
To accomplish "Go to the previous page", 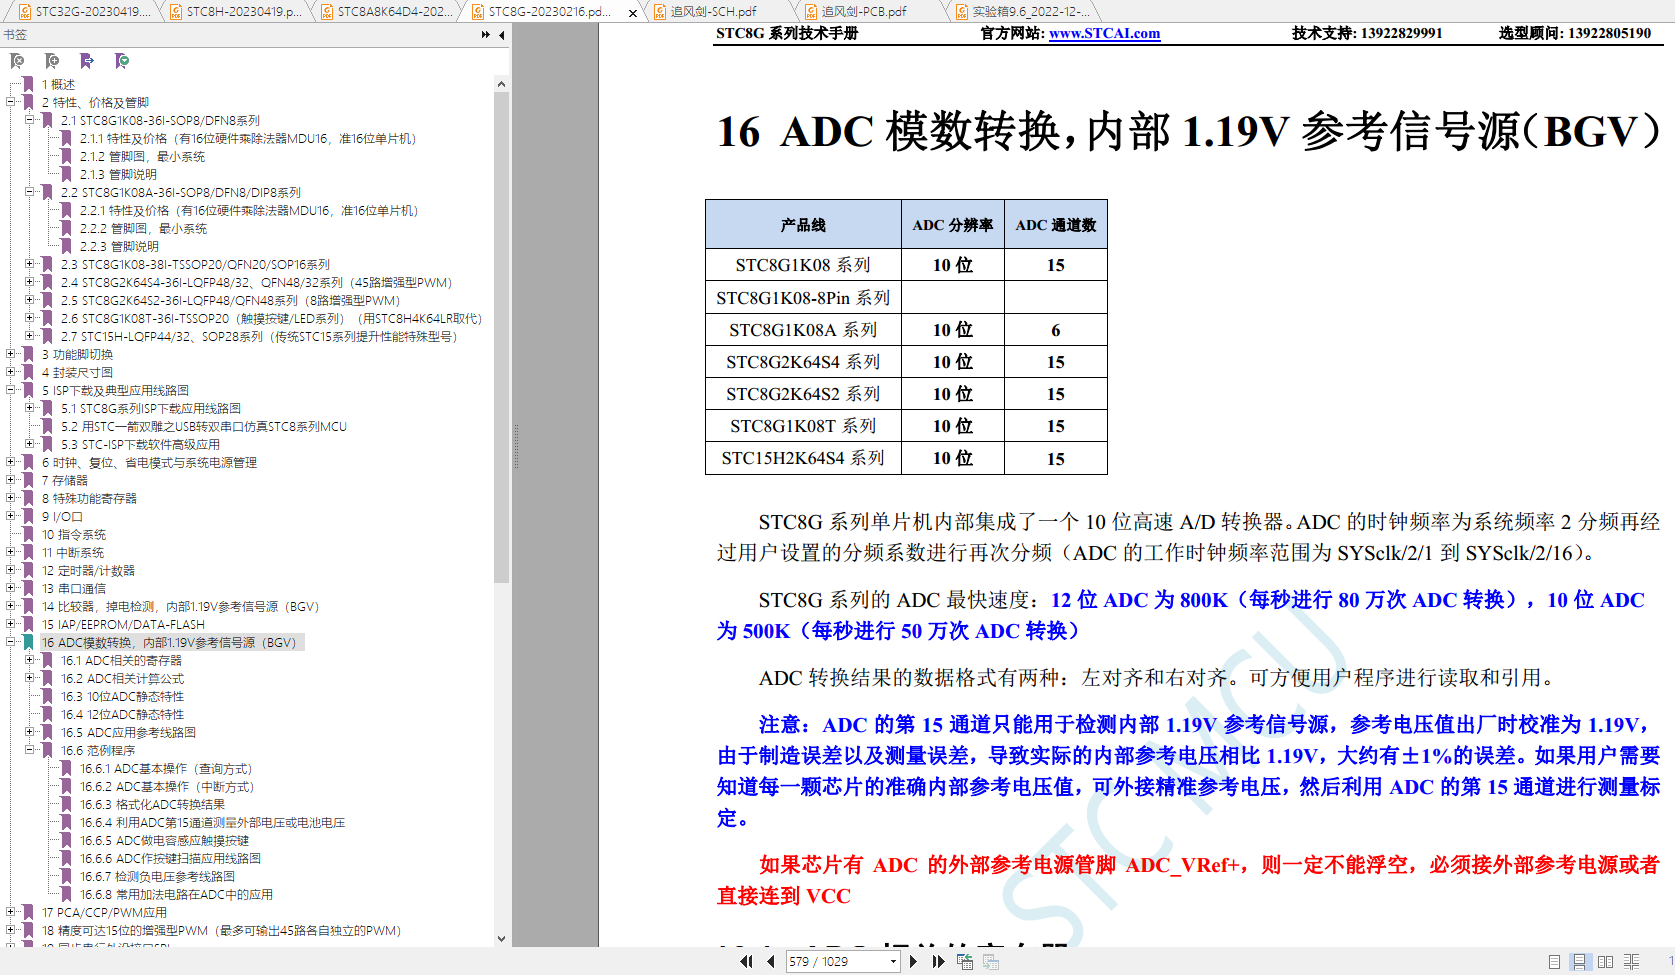I will 770,961.
